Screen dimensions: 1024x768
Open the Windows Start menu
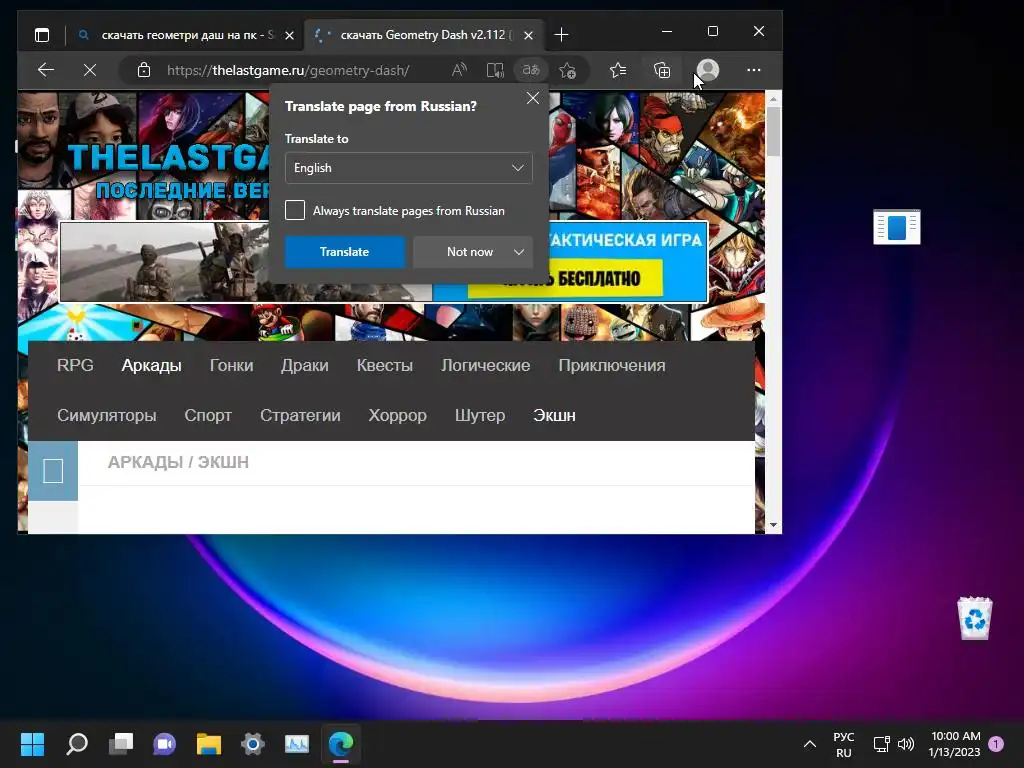(x=33, y=744)
